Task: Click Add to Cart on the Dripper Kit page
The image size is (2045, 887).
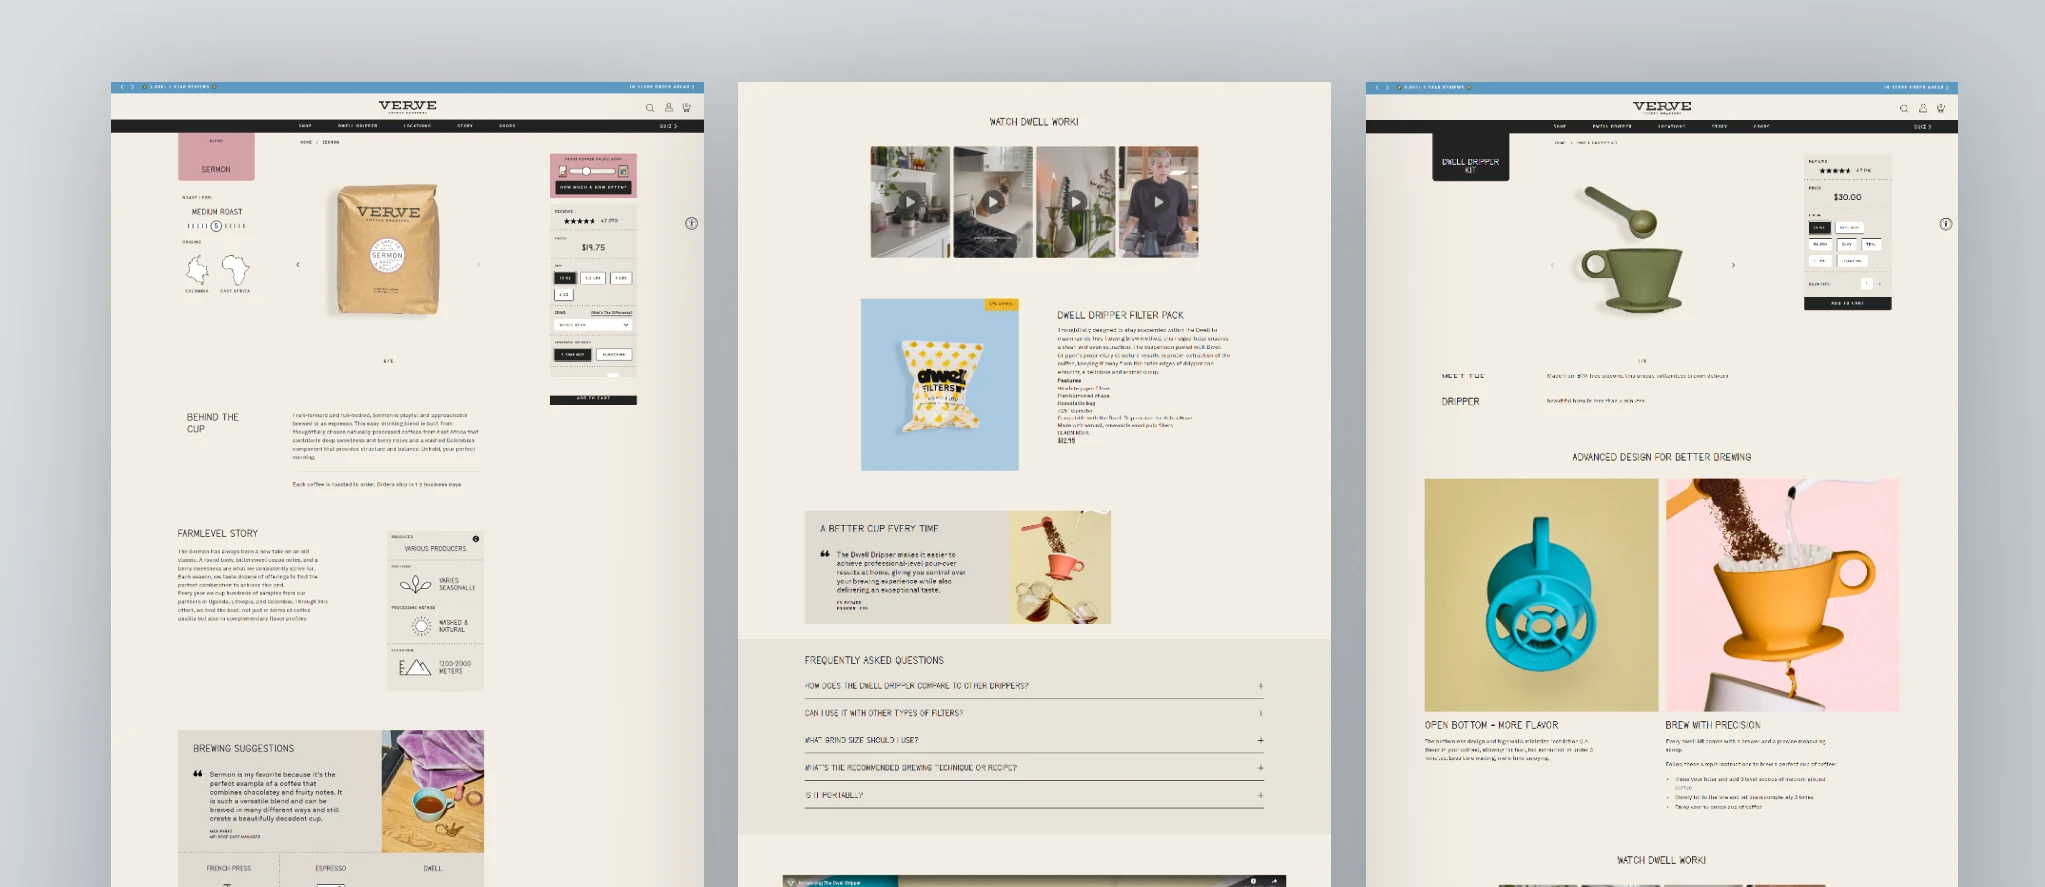Action: coord(1847,303)
